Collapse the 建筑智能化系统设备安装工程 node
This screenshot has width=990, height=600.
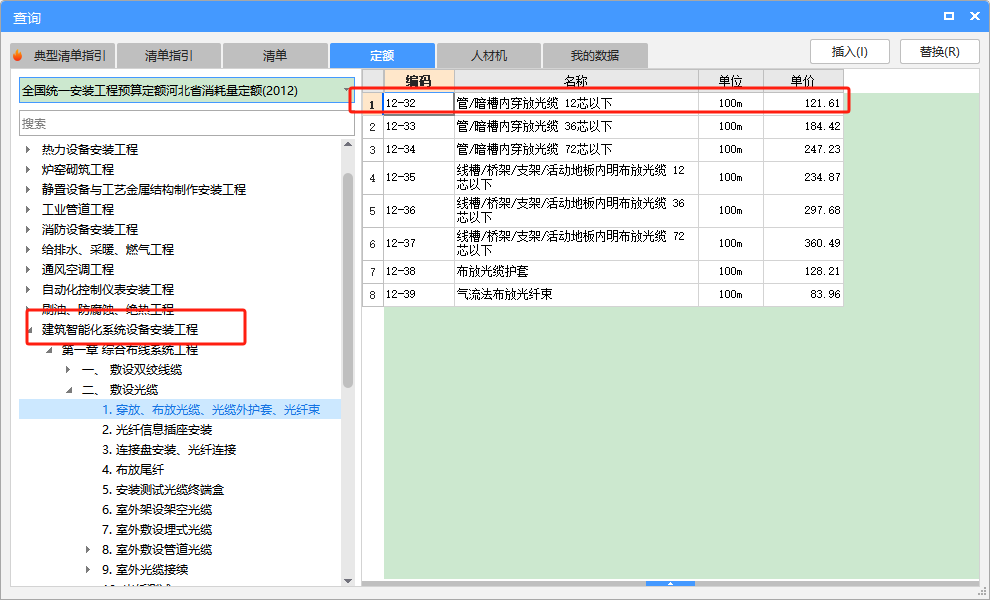coord(30,330)
